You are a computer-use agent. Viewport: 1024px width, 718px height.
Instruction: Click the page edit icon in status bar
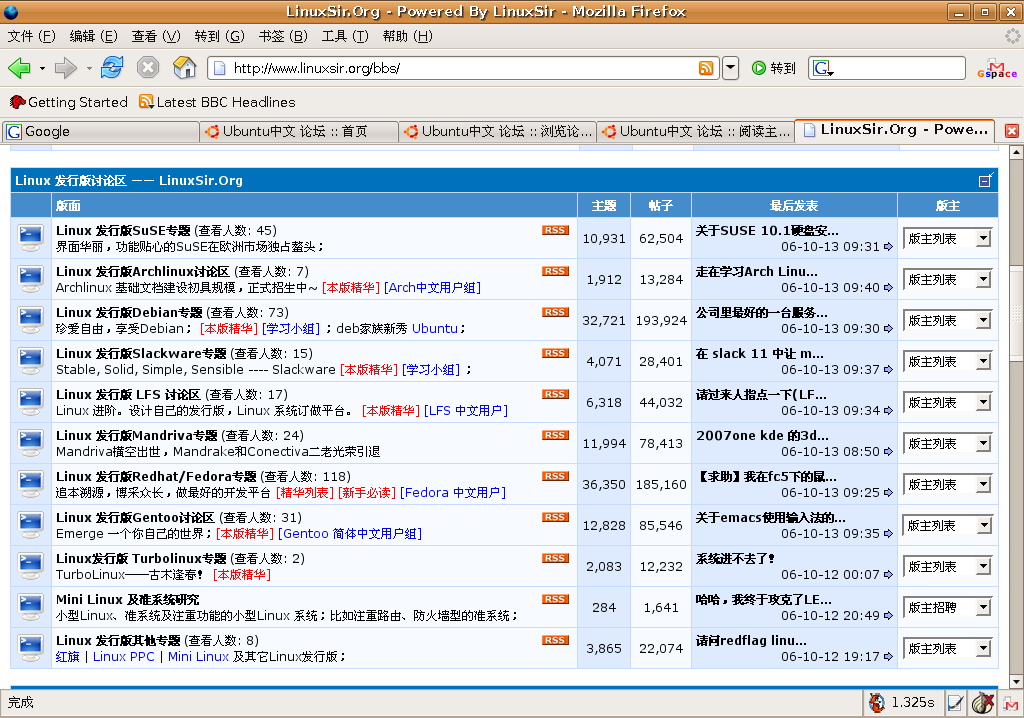tap(955, 703)
